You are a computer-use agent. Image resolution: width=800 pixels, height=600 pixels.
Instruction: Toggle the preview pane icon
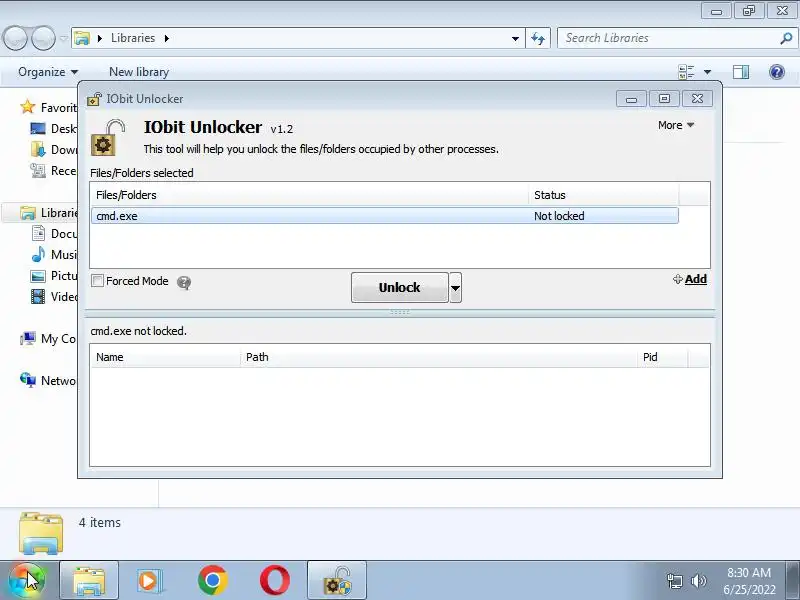(741, 72)
